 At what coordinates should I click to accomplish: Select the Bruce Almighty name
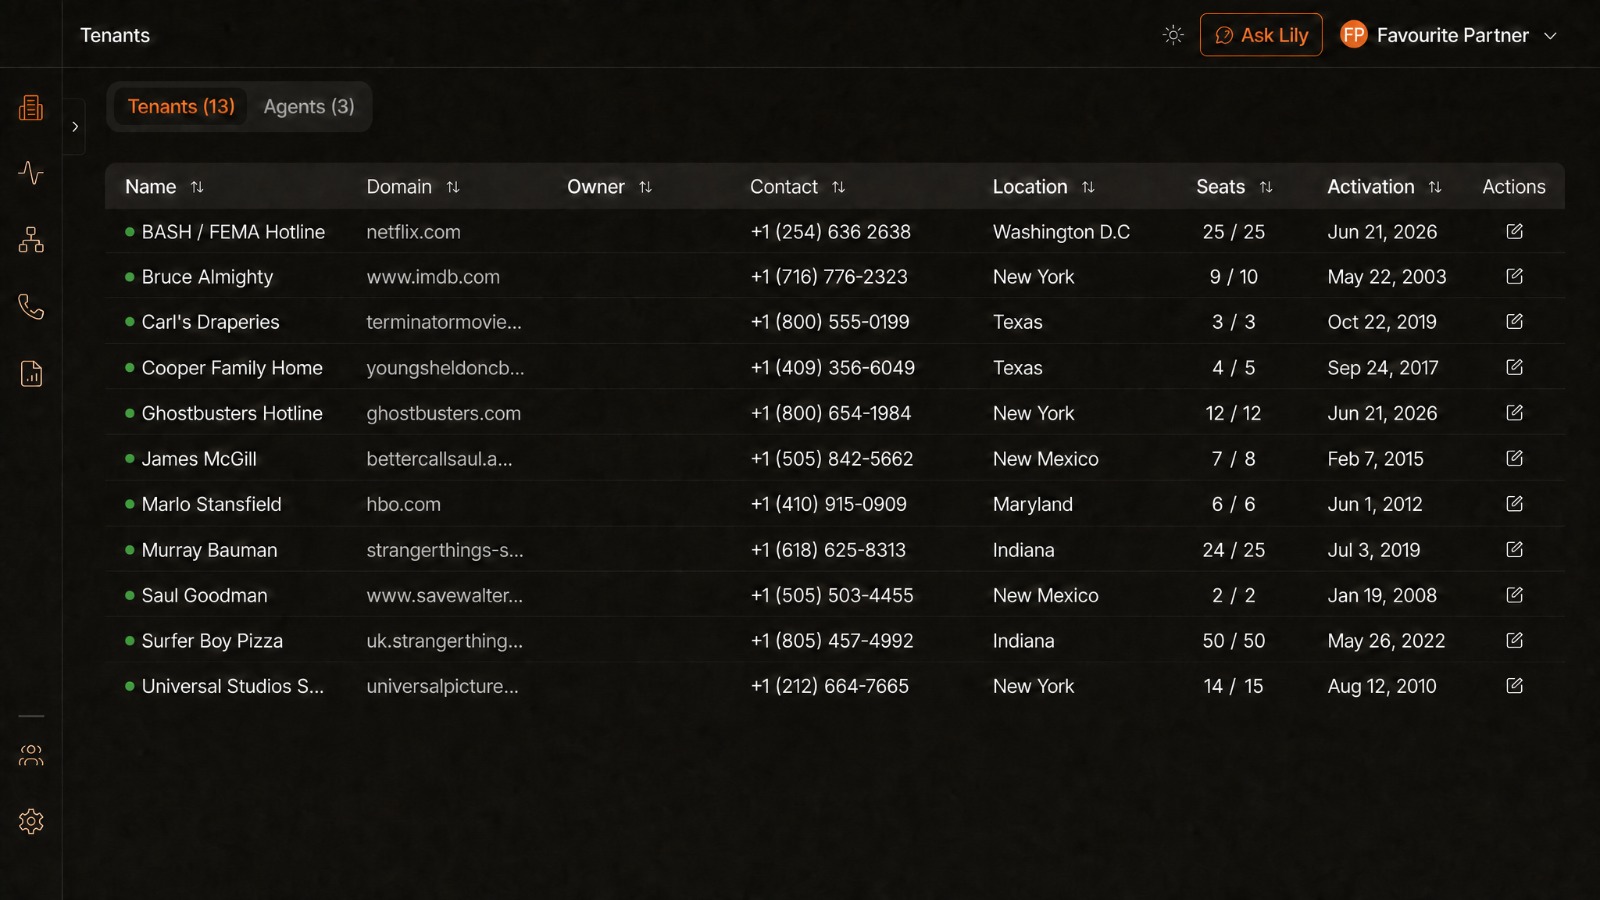[207, 277]
